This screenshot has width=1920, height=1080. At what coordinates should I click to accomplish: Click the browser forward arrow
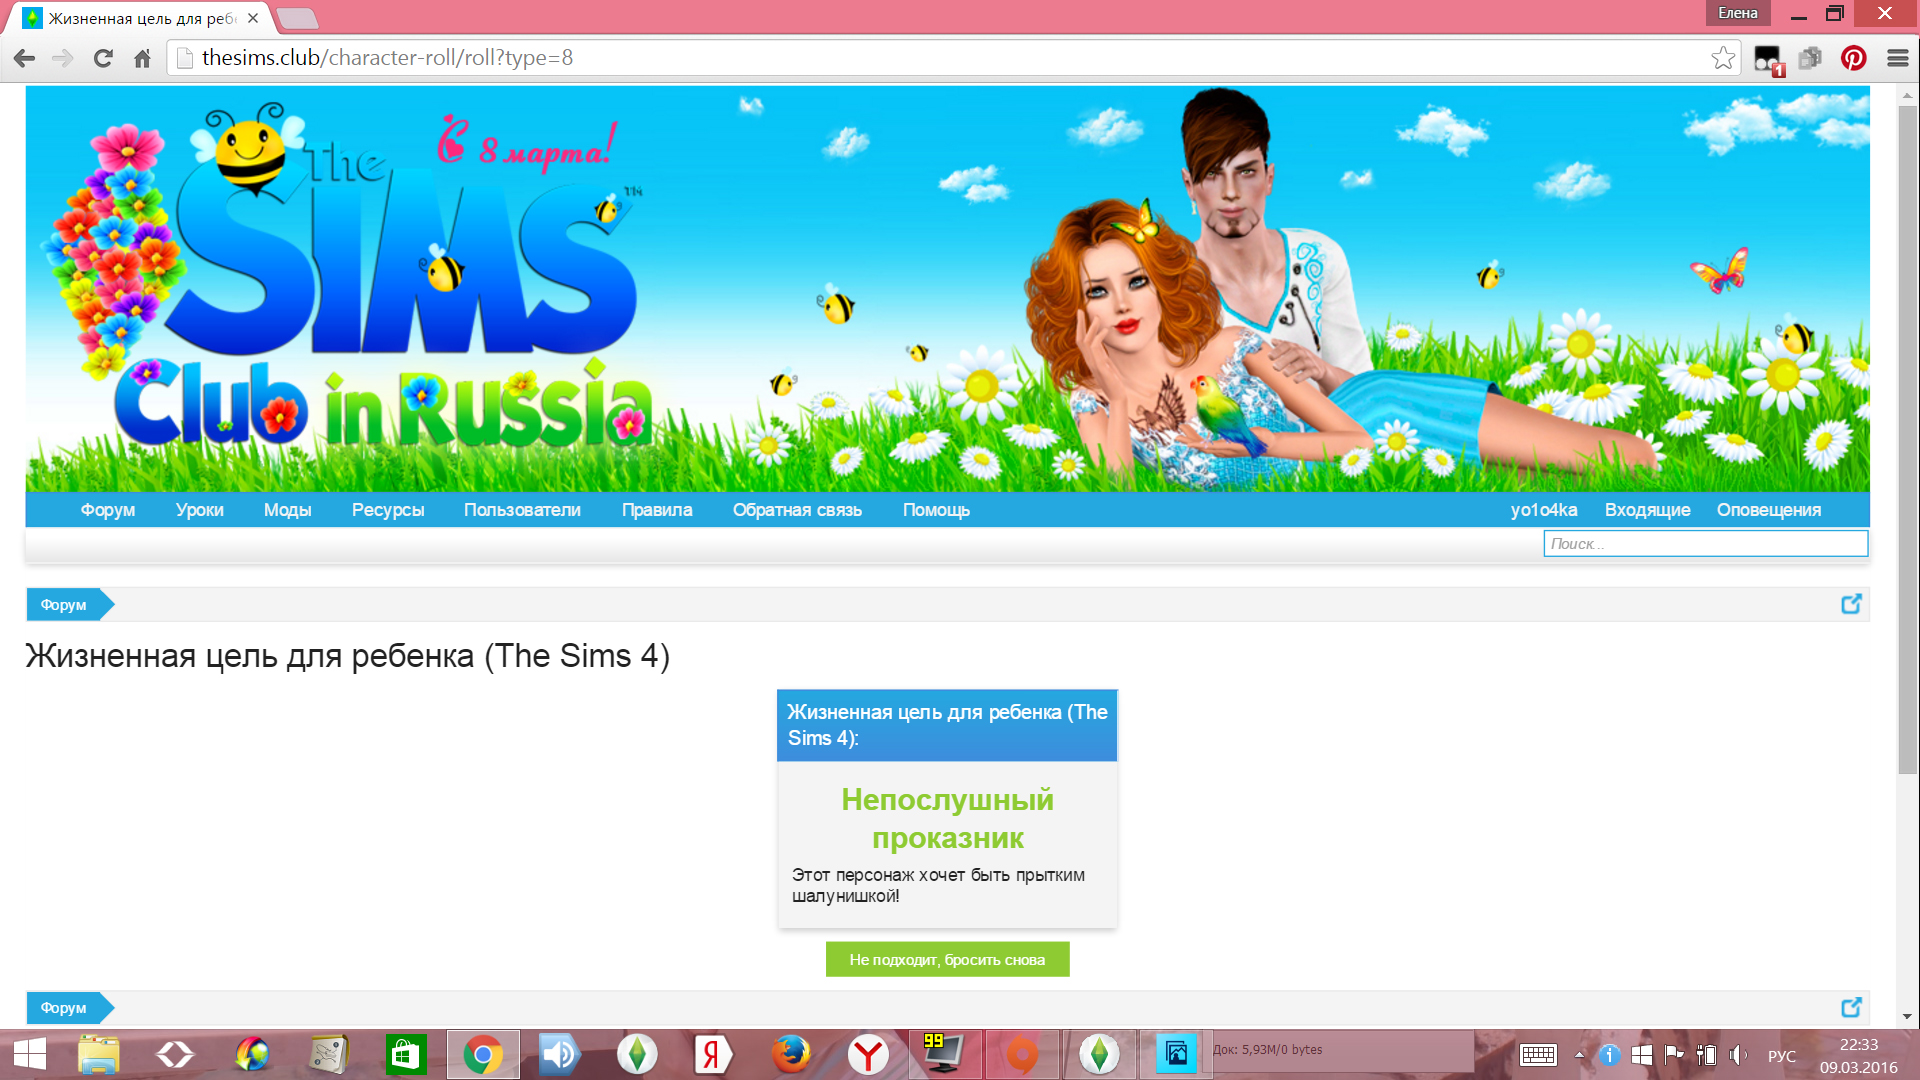click(63, 58)
